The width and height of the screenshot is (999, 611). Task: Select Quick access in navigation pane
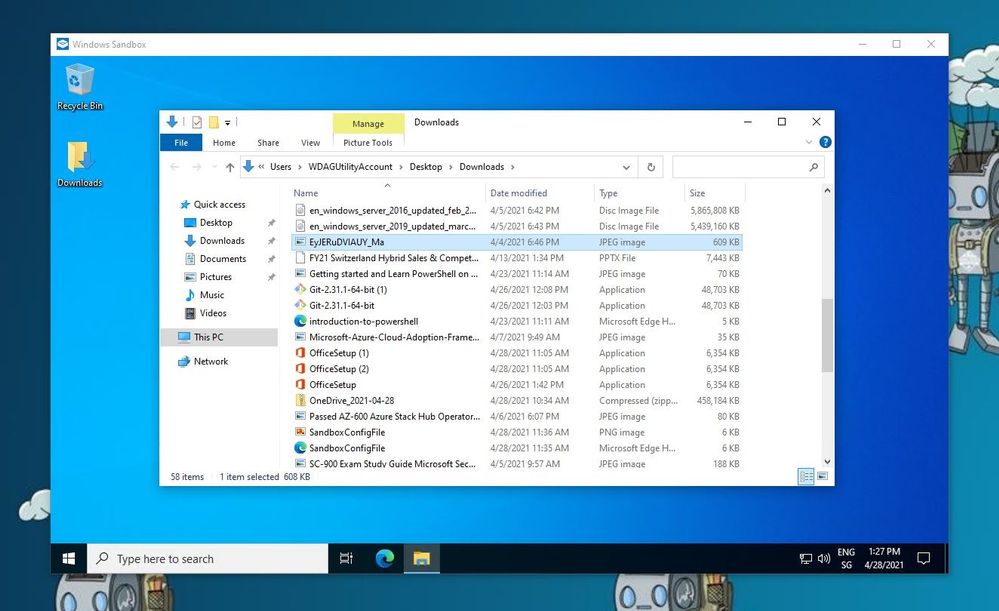tap(219, 205)
